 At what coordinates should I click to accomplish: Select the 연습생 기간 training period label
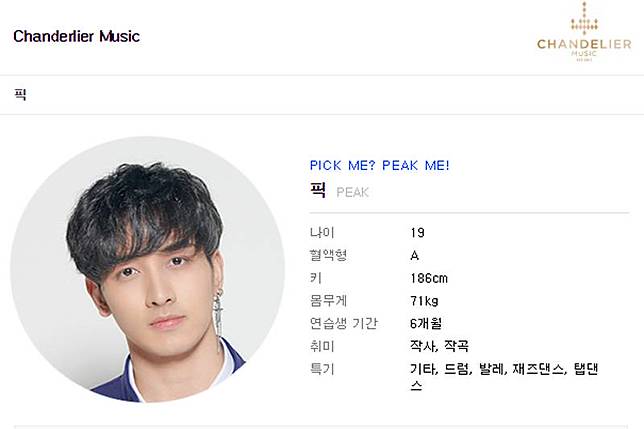tap(343, 323)
